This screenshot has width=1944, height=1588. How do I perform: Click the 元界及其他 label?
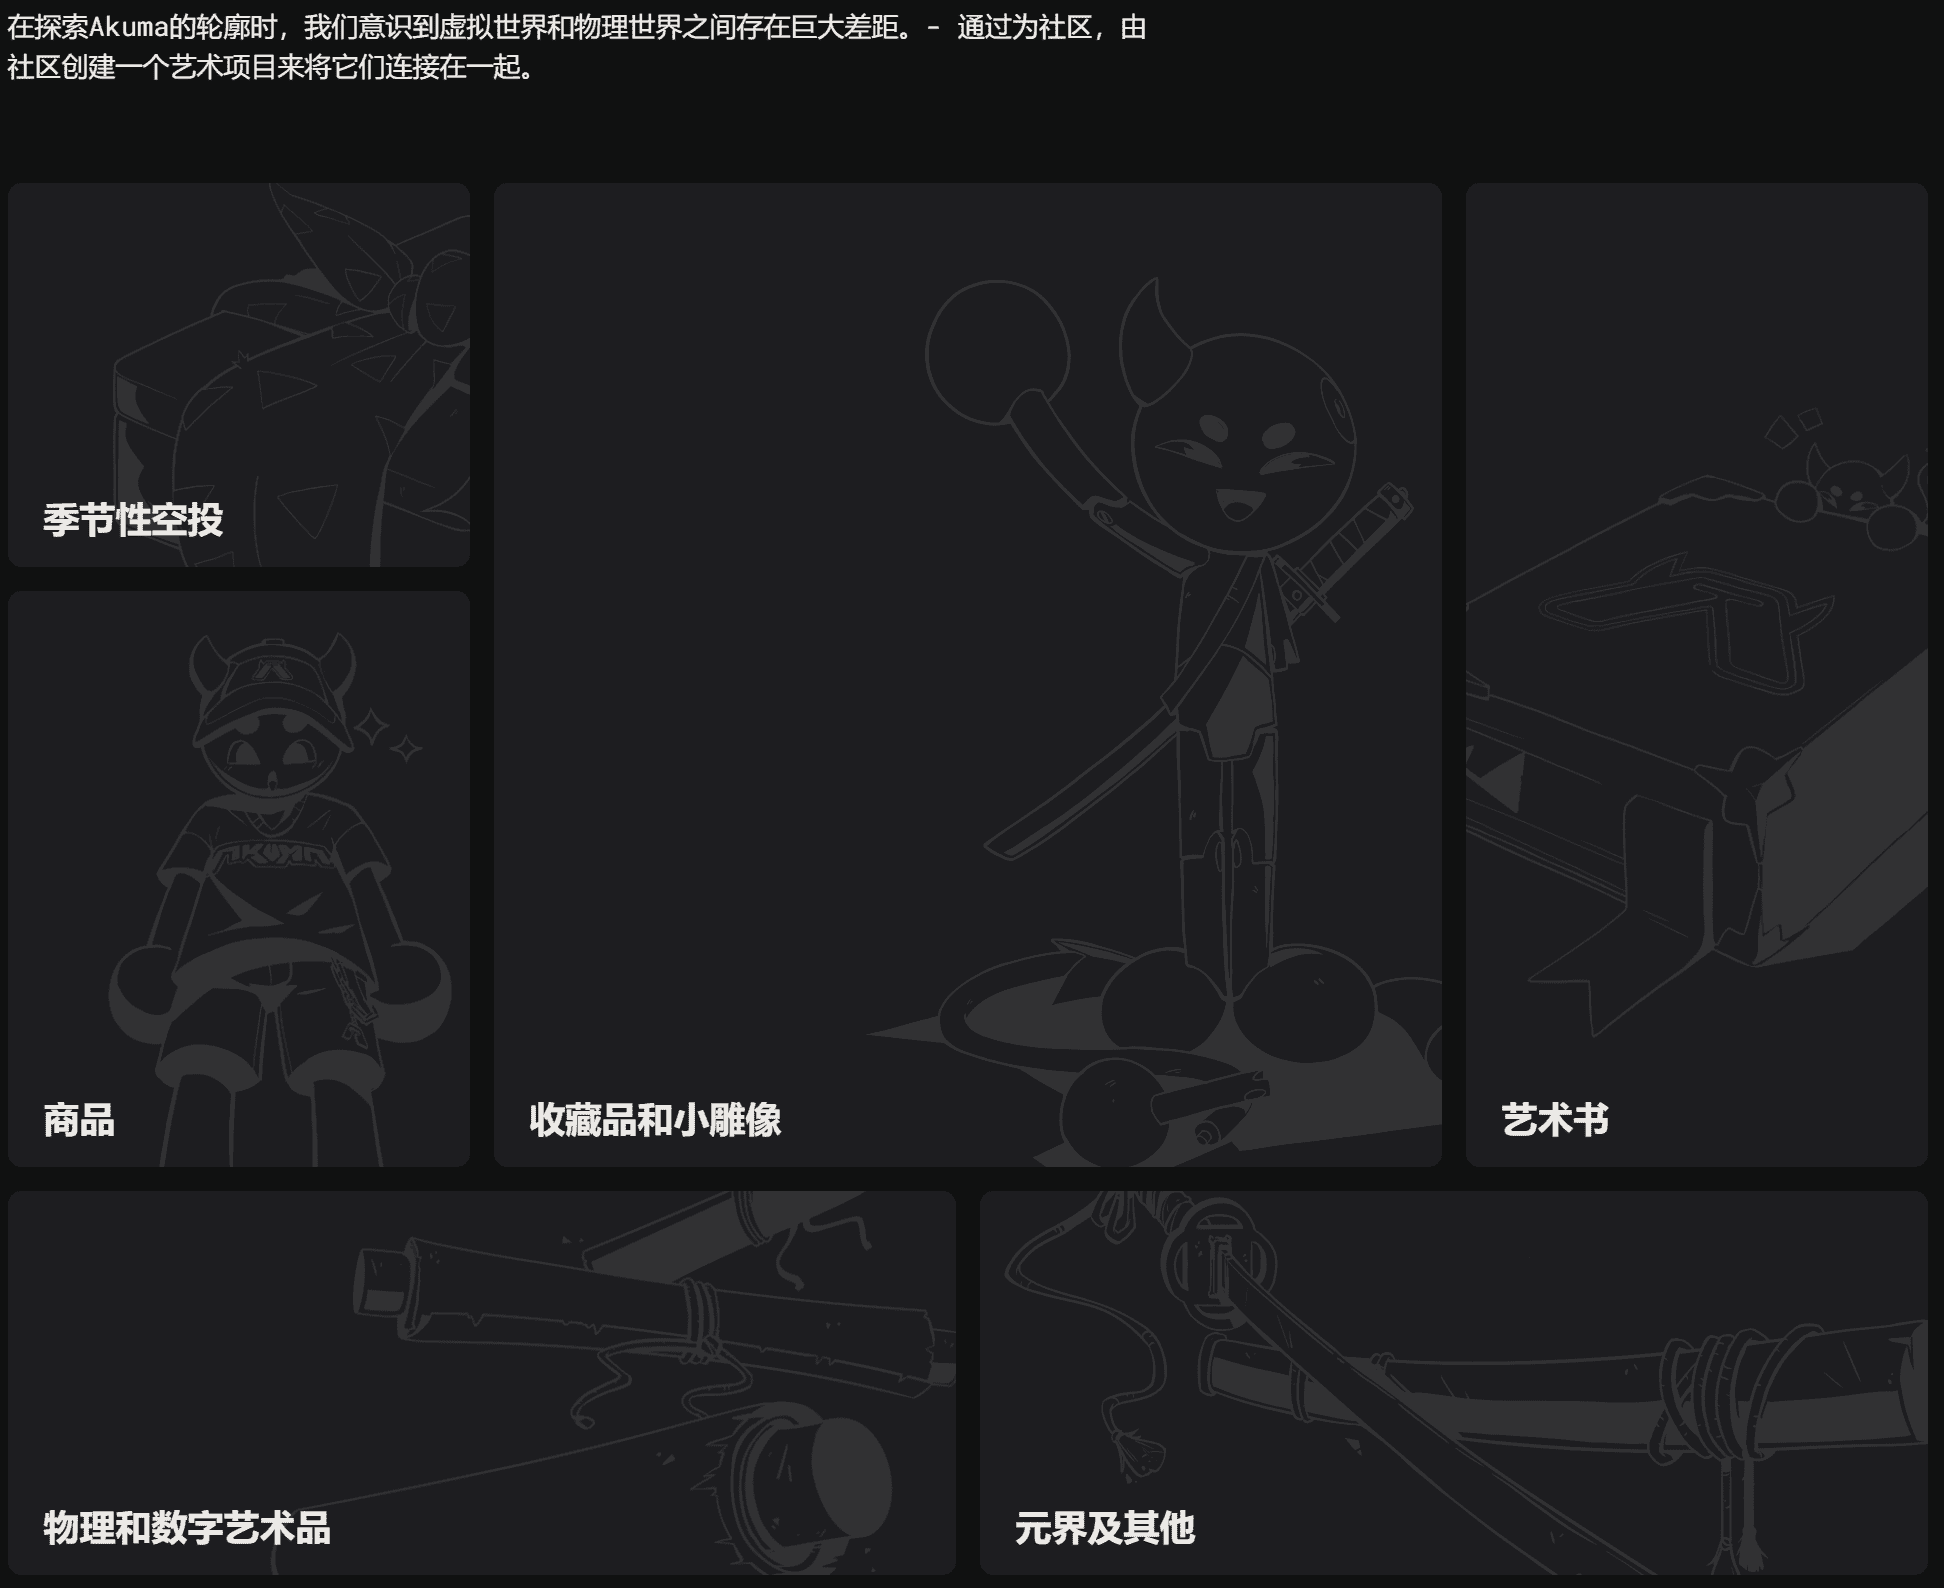1107,1528
